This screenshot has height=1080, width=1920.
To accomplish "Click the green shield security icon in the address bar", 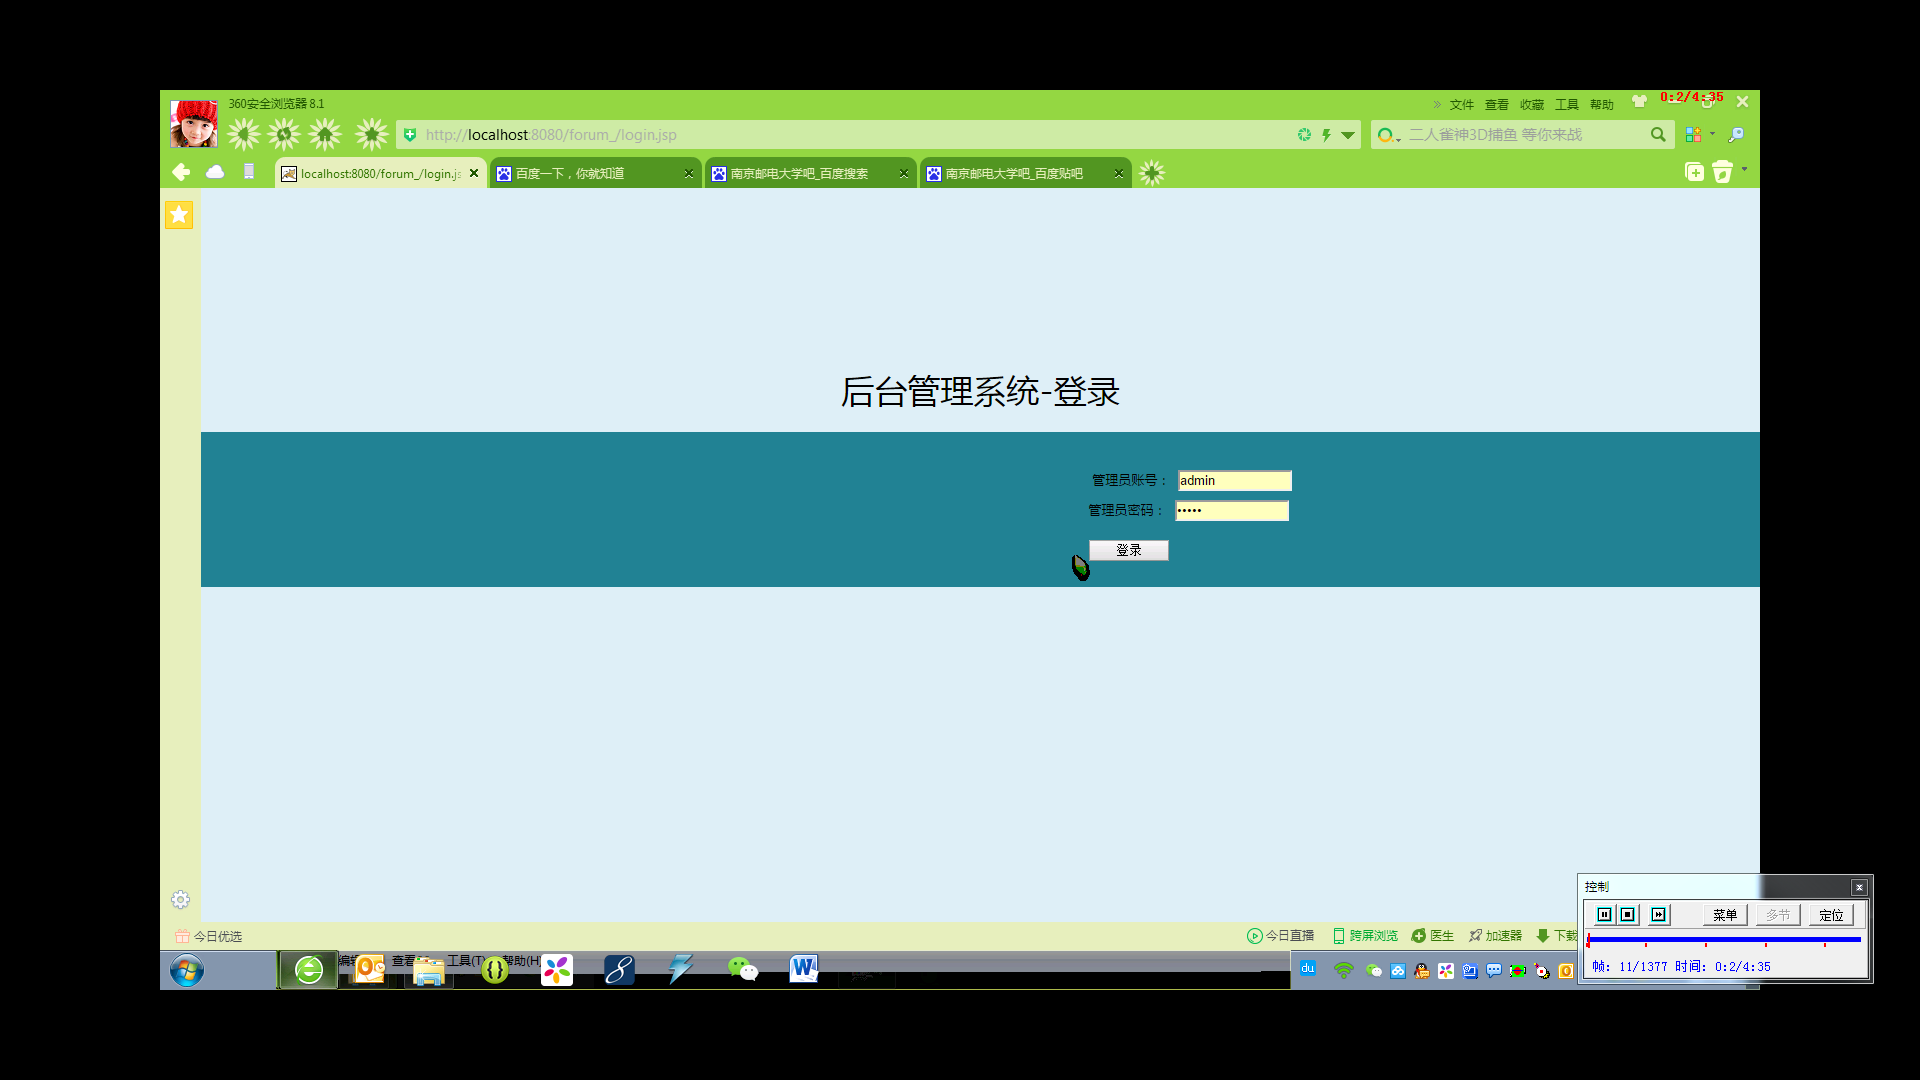I will (410, 135).
